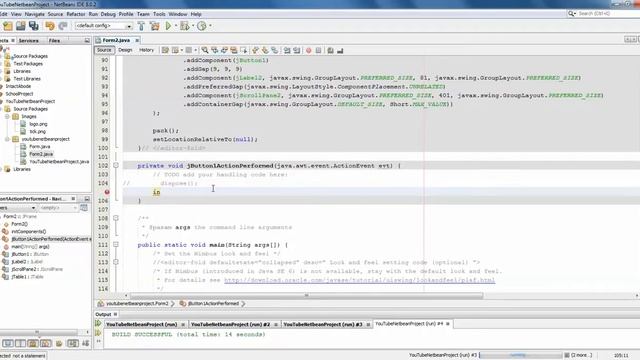Click the Find Selection magnifier icon in editor toolbar
The image size is (640, 360).
(x=205, y=50)
